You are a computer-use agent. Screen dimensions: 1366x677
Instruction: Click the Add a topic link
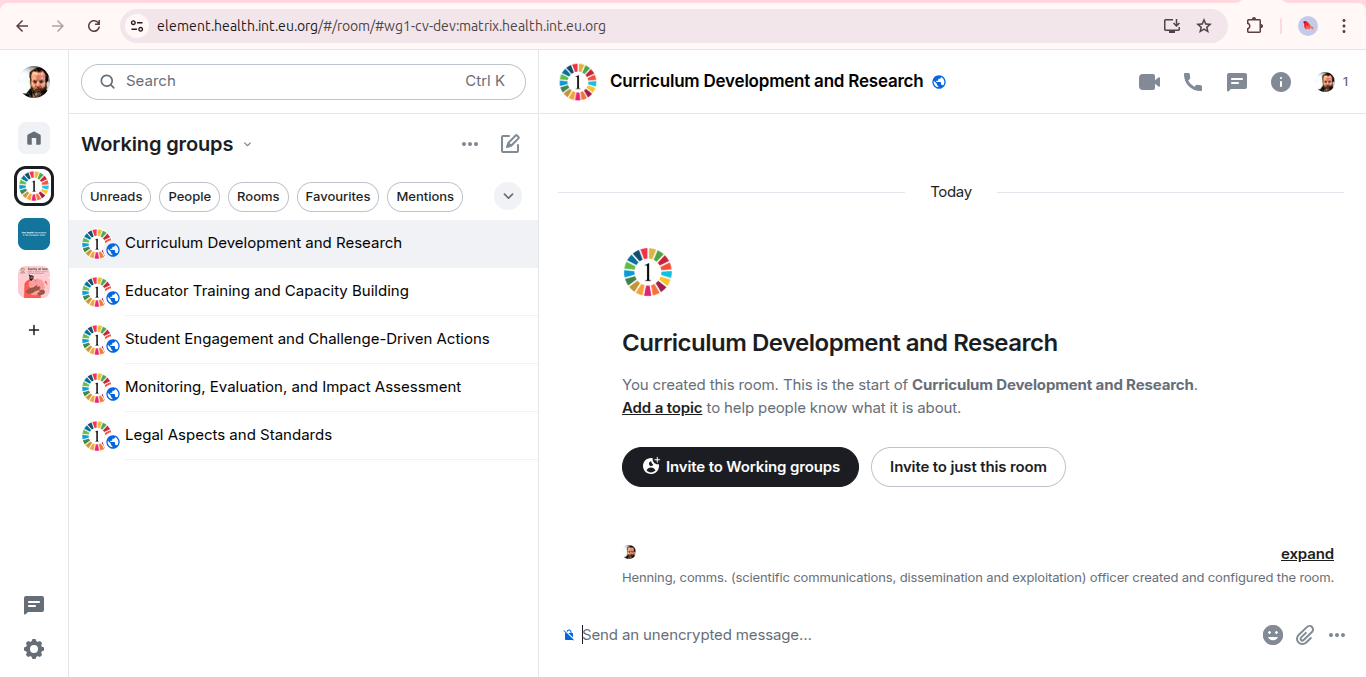click(662, 408)
